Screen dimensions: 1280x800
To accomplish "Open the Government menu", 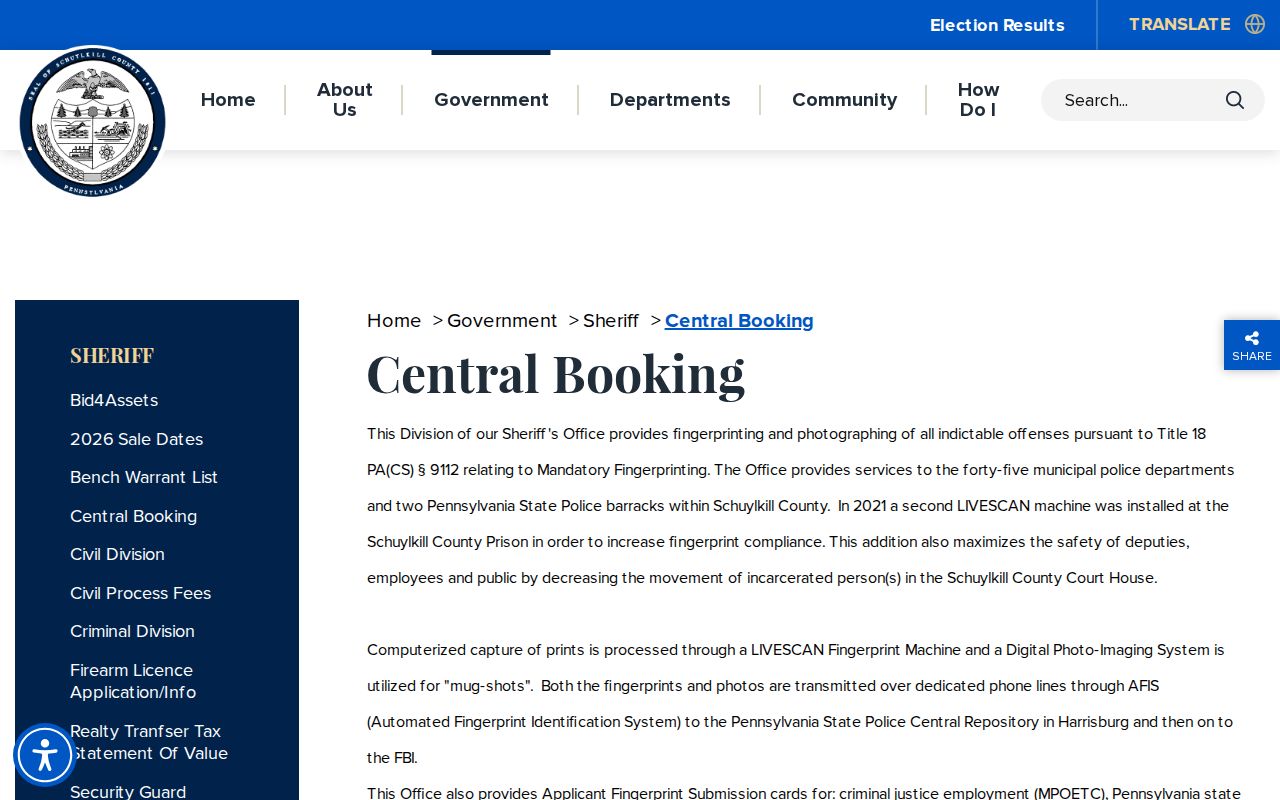I will [491, 100].
